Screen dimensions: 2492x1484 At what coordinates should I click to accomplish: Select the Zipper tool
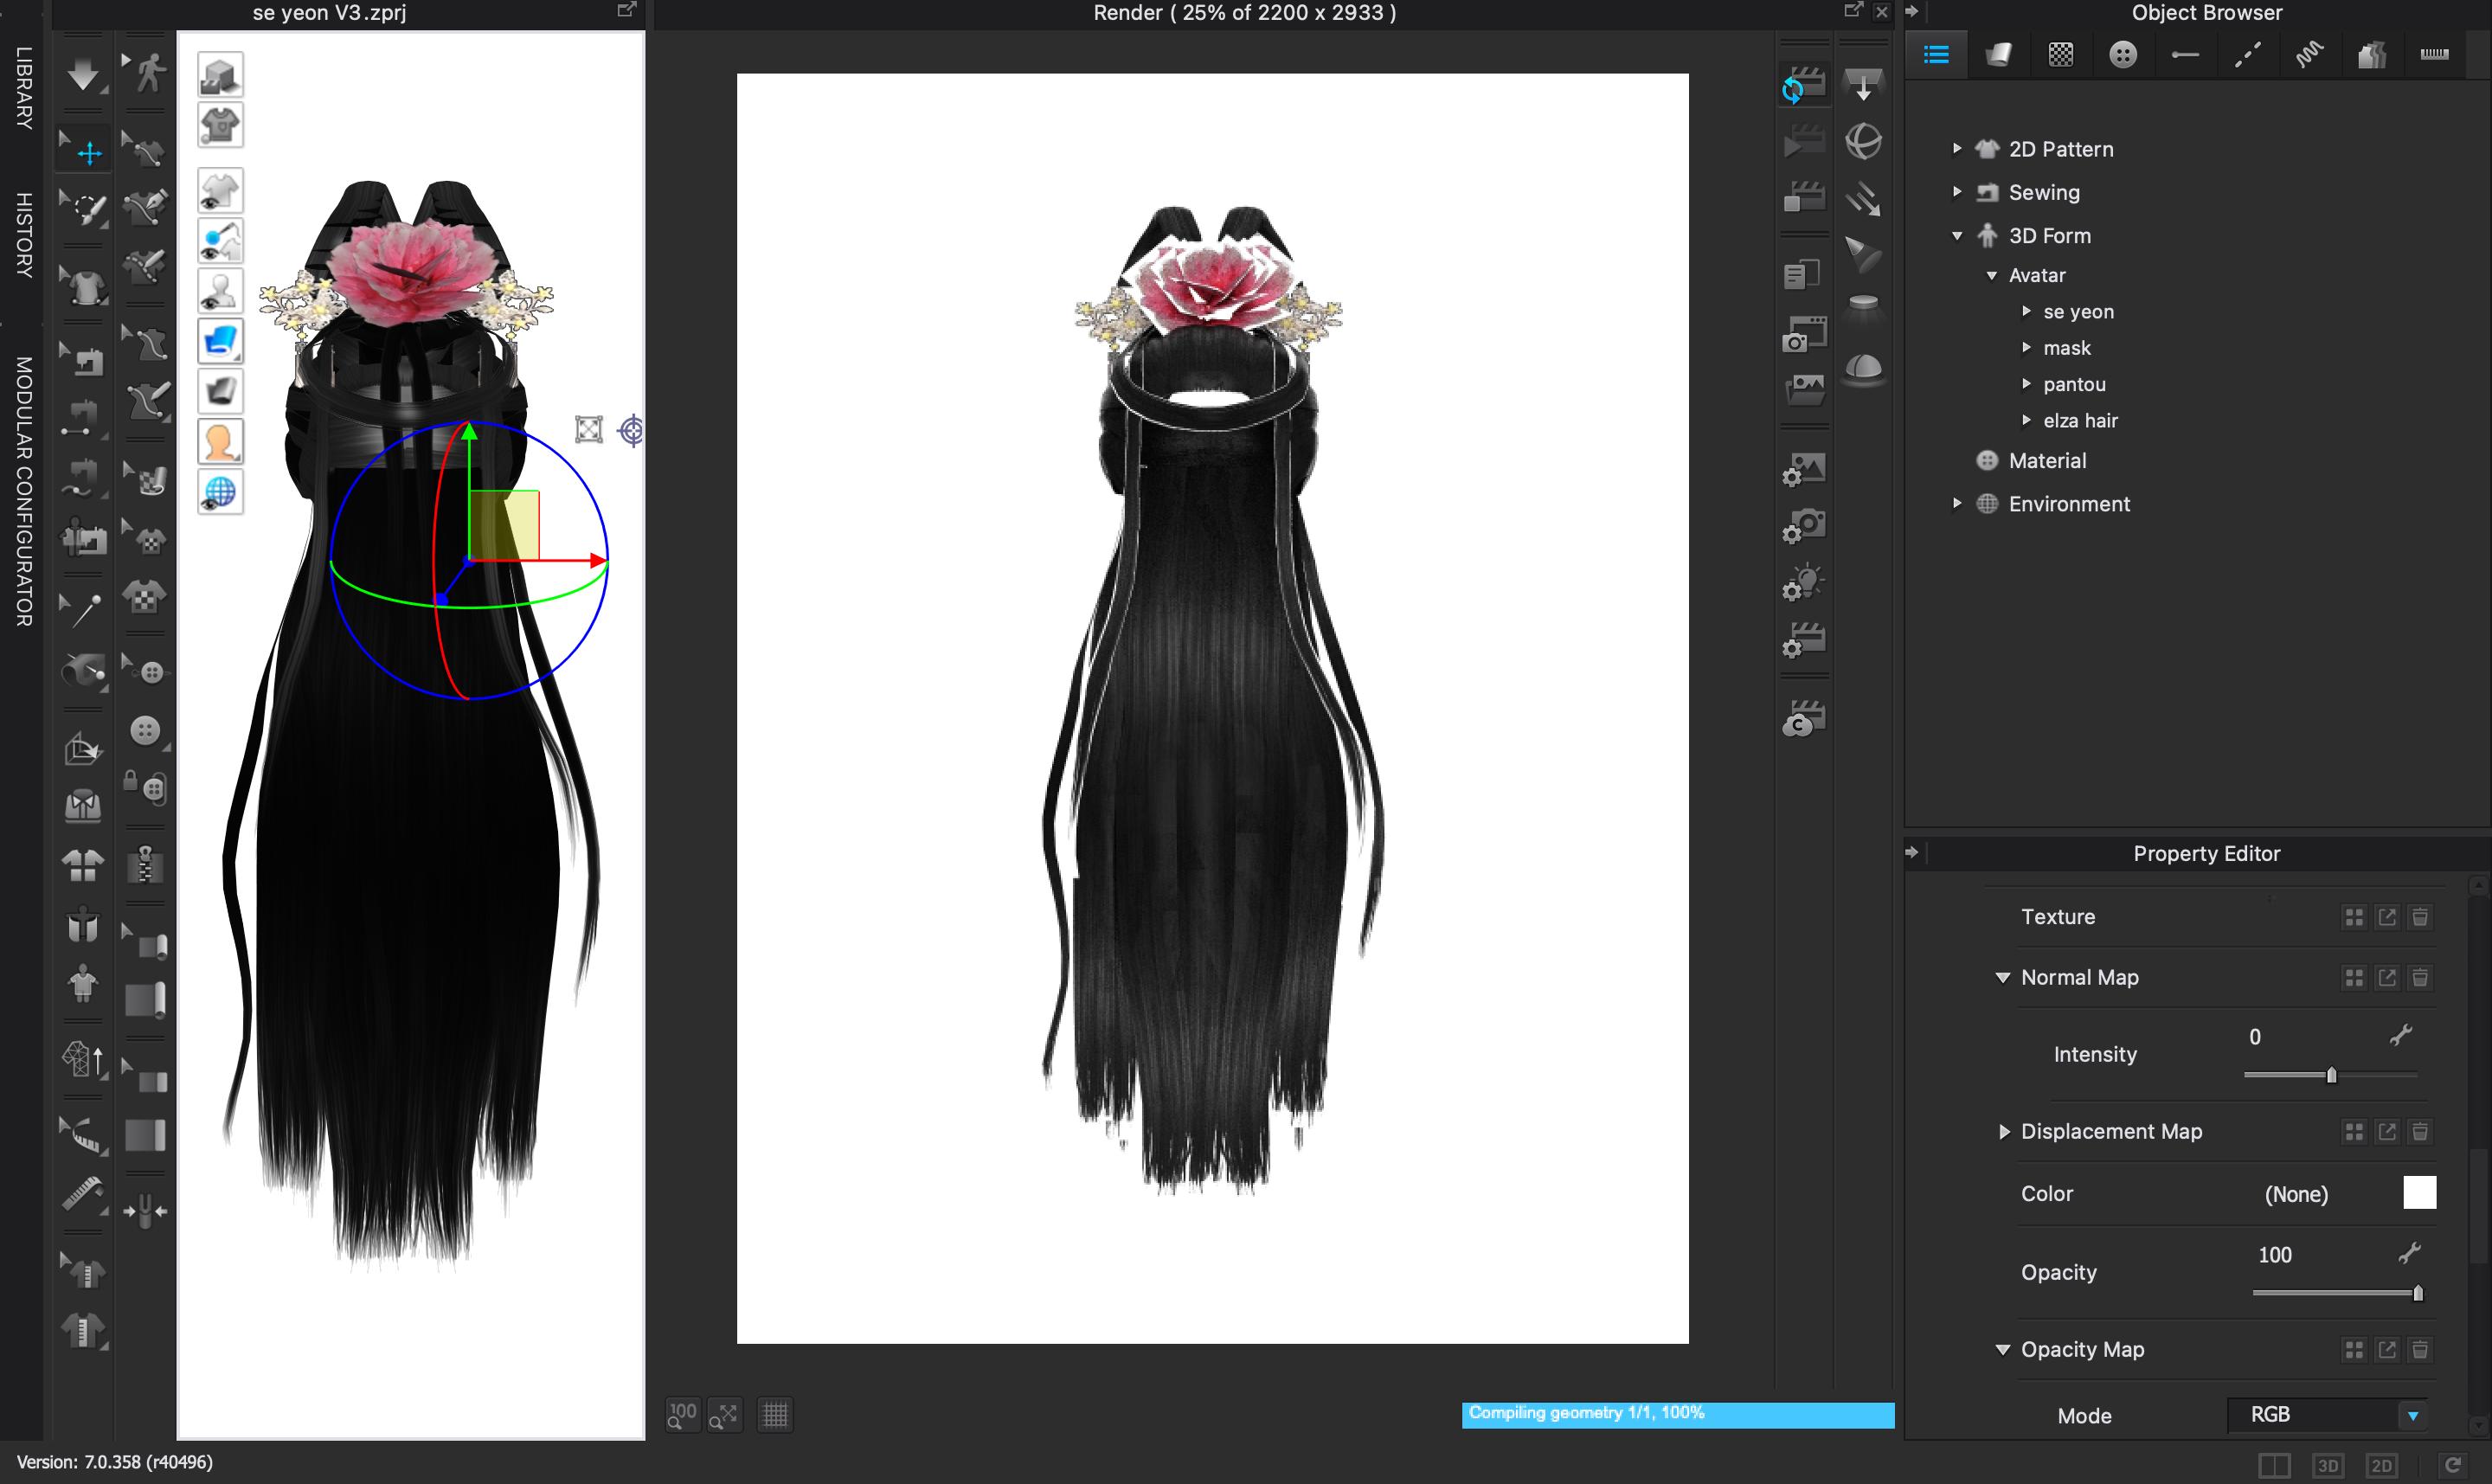pos(146,865)
